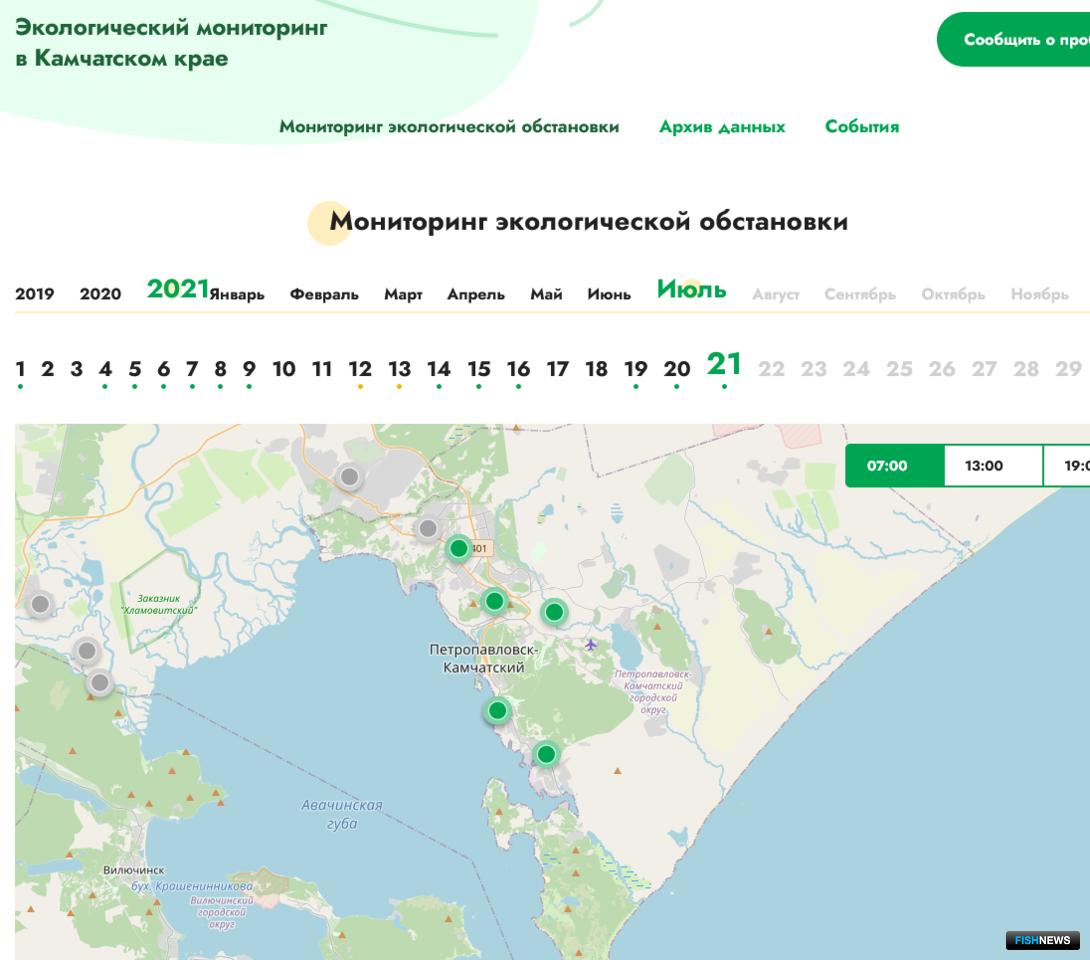Click Авачинская губа bay label
This screenshot has width=1090, height=960.
tap(341, 814)
